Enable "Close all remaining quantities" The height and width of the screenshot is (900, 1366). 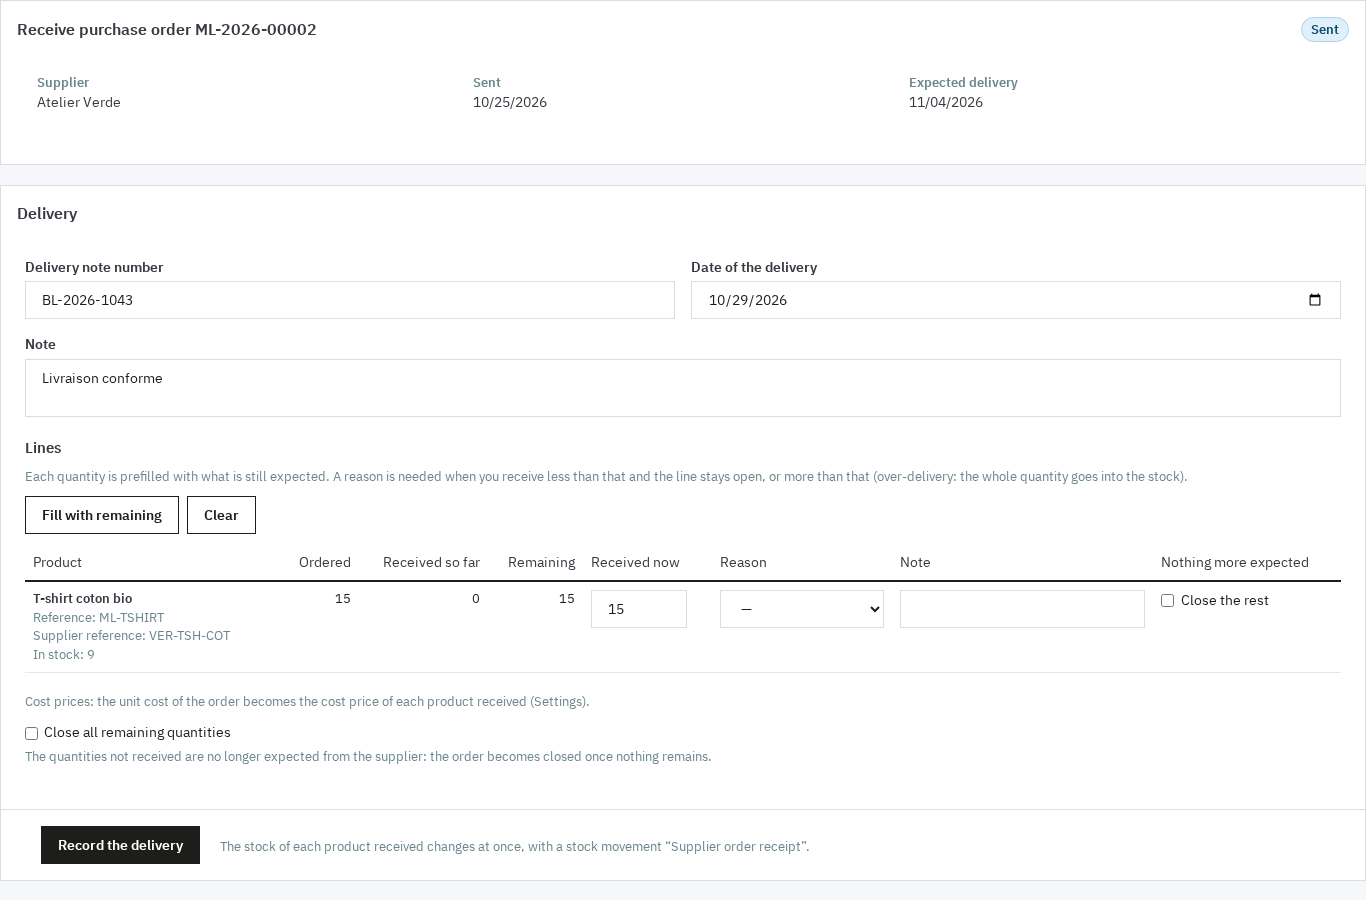coord(31,733)
